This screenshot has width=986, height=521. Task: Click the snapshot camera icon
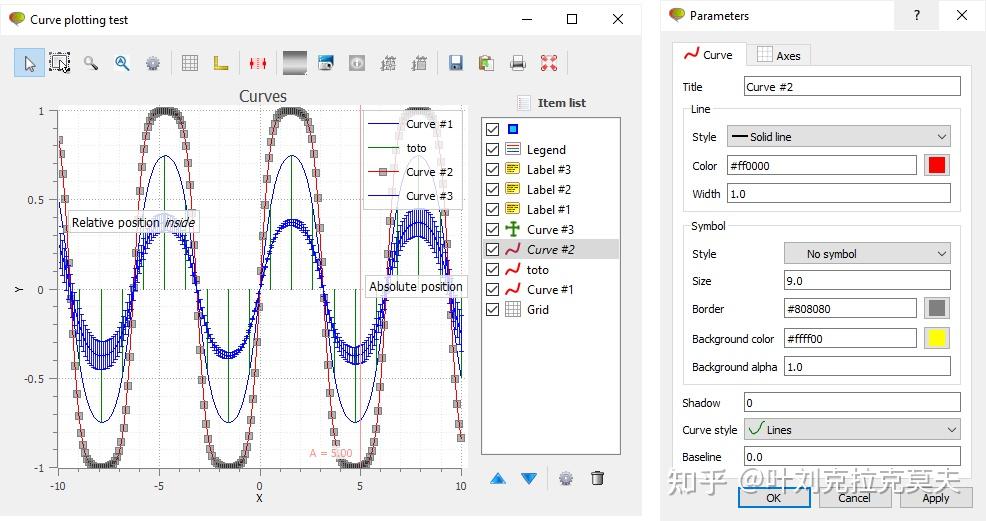pyautogui.click(x=326, y=63)
